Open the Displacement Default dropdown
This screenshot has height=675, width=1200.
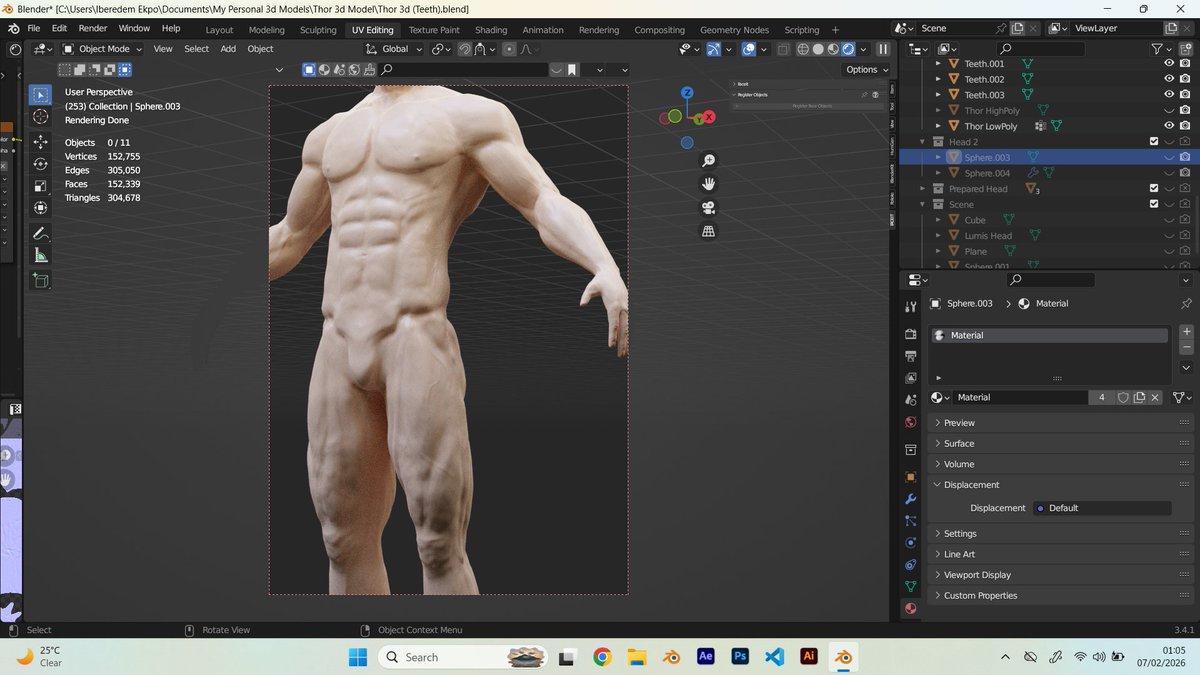pyautogui.click(x=1101, y=508)
